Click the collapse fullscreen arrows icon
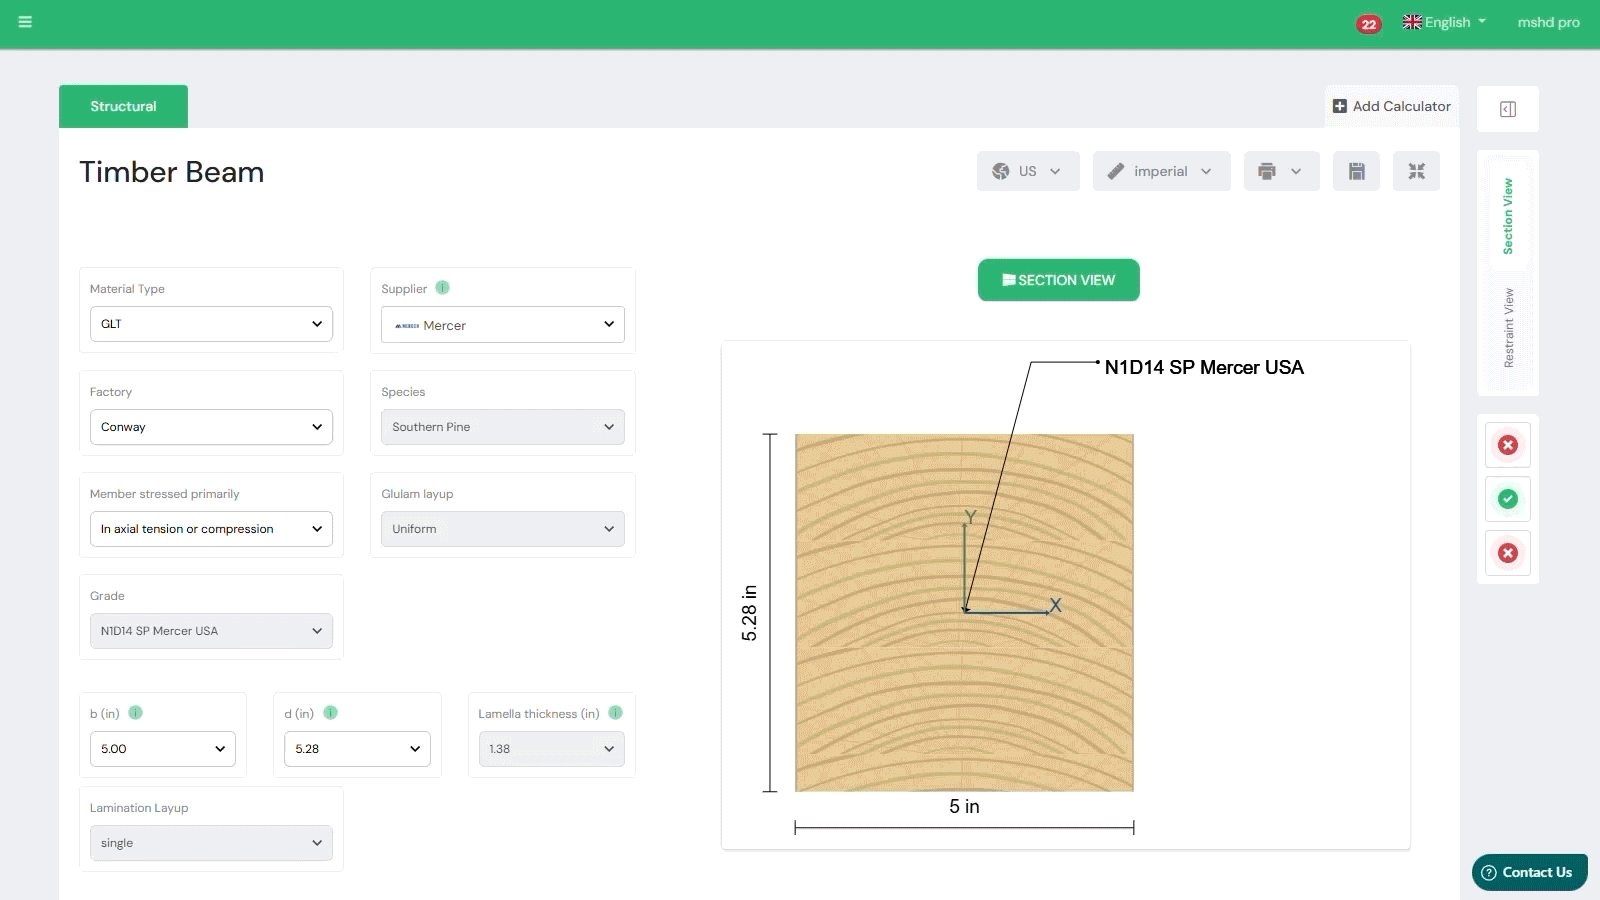Screen dimensions: 1600x900 (1416, 171)
